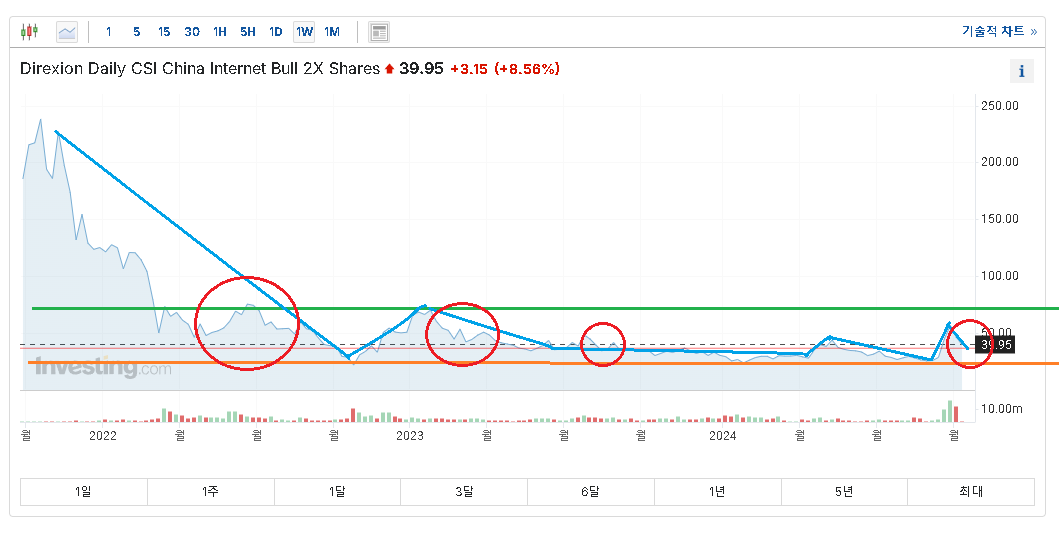
Task: Select the 5 minute interval
Action: pyautogui.click(x=136, y=32)
